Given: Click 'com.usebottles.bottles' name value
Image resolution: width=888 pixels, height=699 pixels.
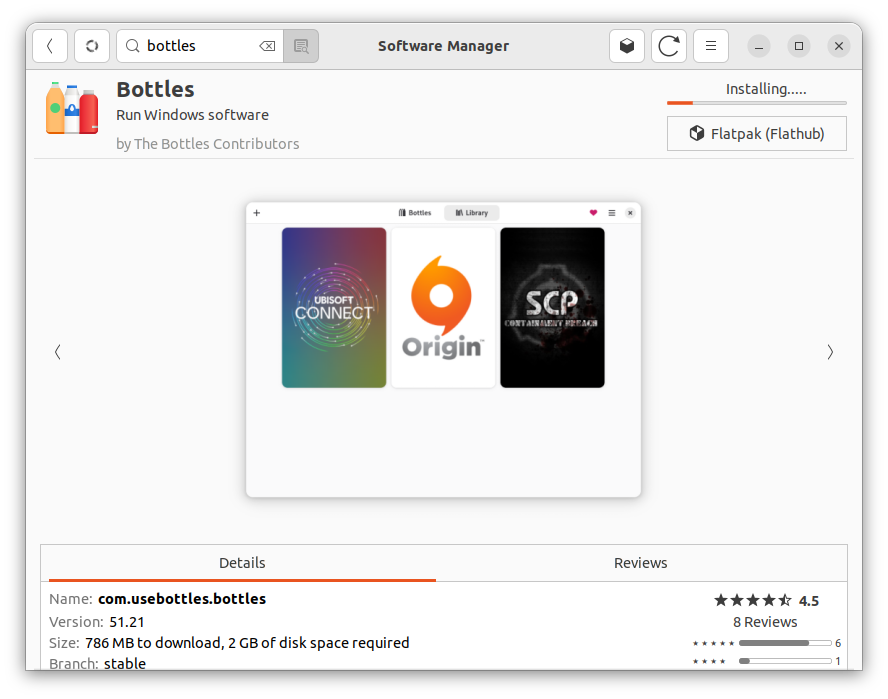Looking at the screenshot, I should [182, 599].
